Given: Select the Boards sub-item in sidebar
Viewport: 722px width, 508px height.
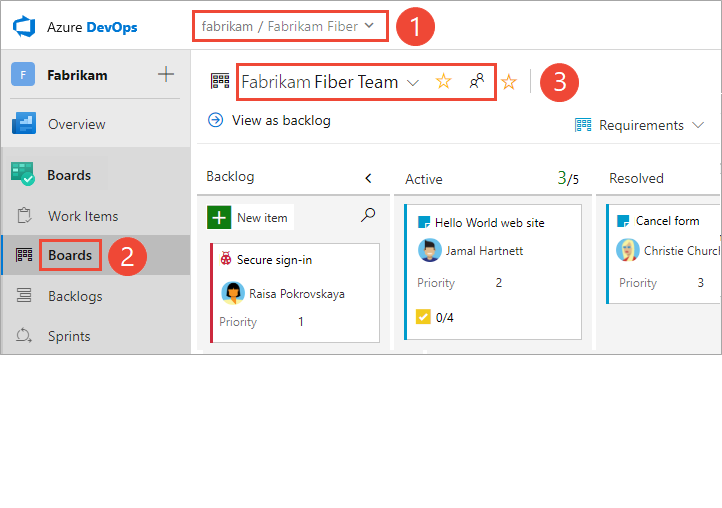Looking at the screenshot, I should point(70,255).
